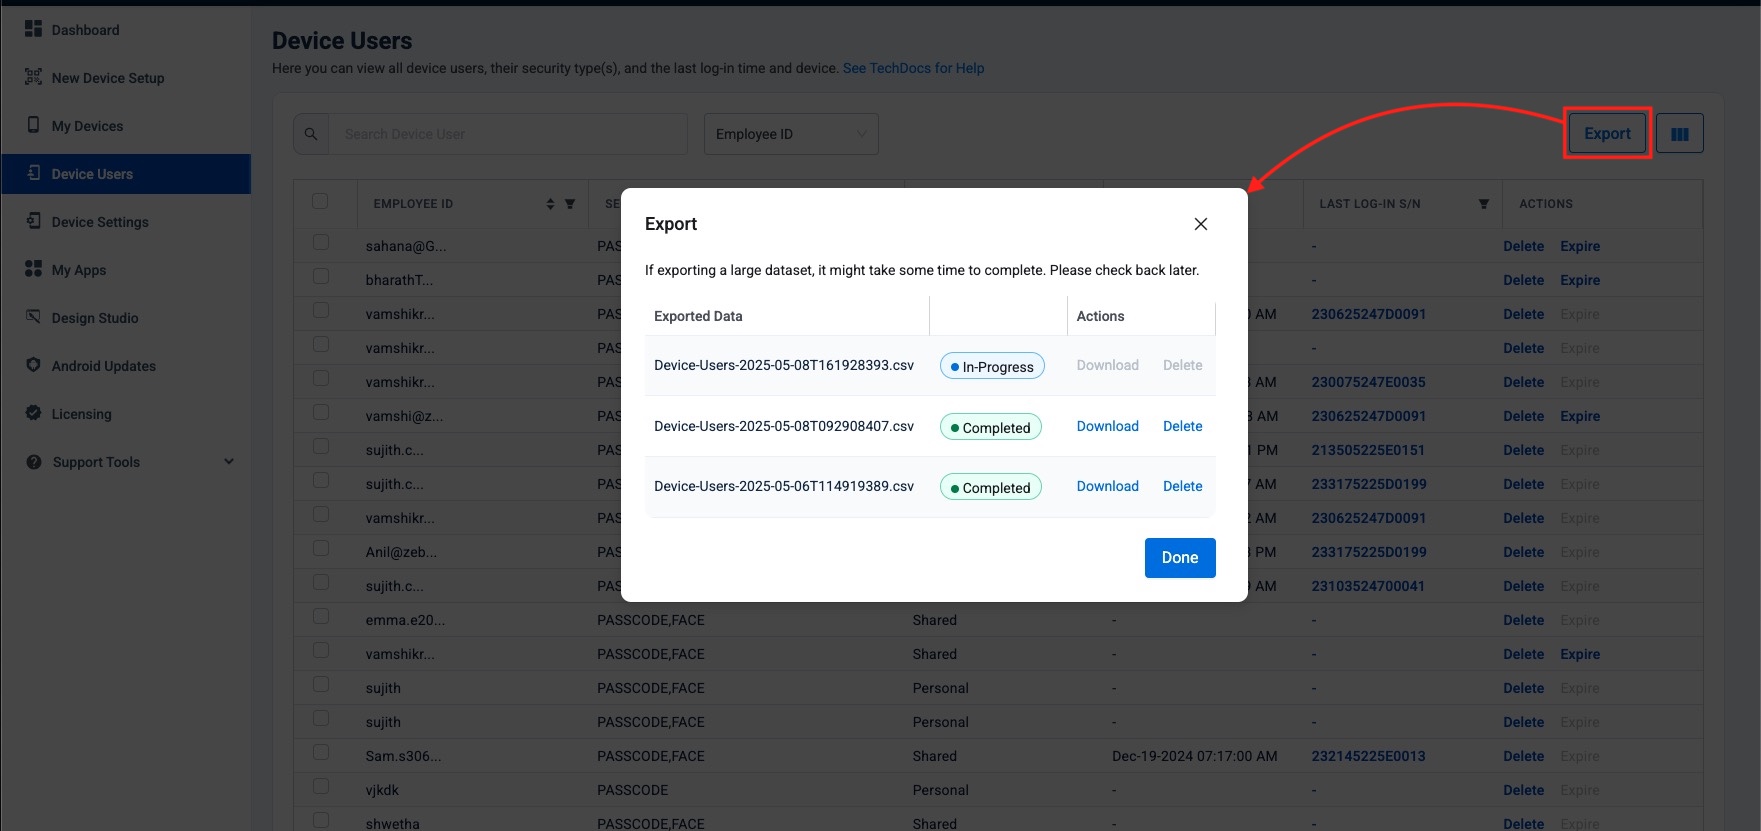Filter the Last Log-In S/N column
1761x831 pixels.
(1483, 204)
